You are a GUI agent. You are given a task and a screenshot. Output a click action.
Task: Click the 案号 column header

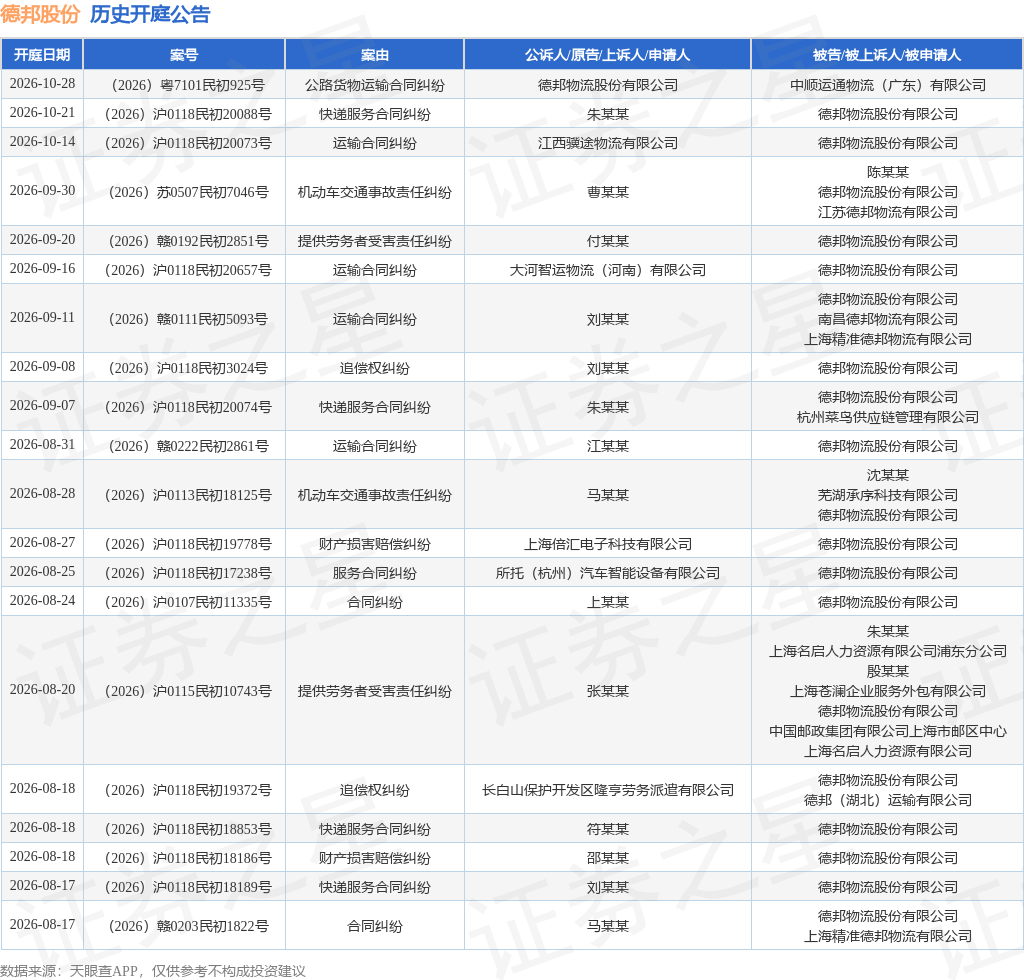[184, 55]
